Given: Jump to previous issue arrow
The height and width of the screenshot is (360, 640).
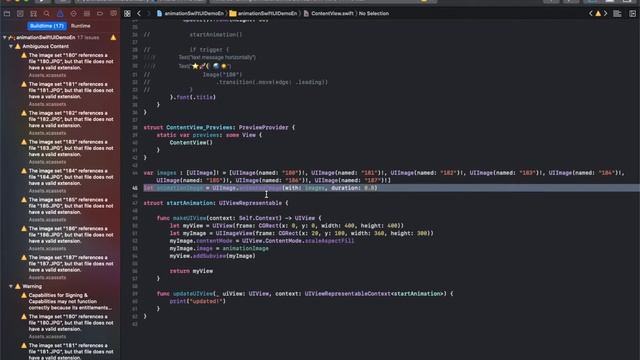Looking at the screenshot, I should point(591,13).
